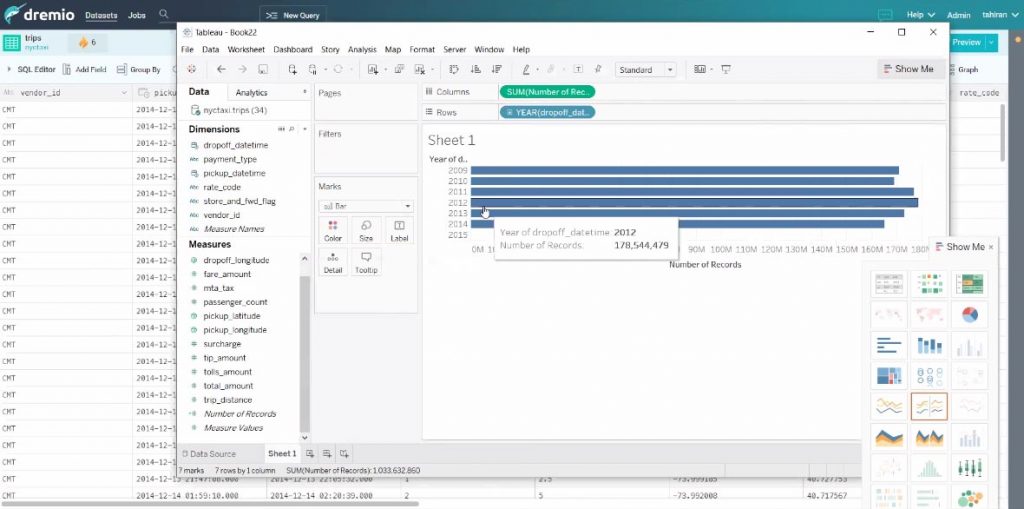
Task: Open the Label card in Marks
Action: pyautogui.click(x=399, y=231)
